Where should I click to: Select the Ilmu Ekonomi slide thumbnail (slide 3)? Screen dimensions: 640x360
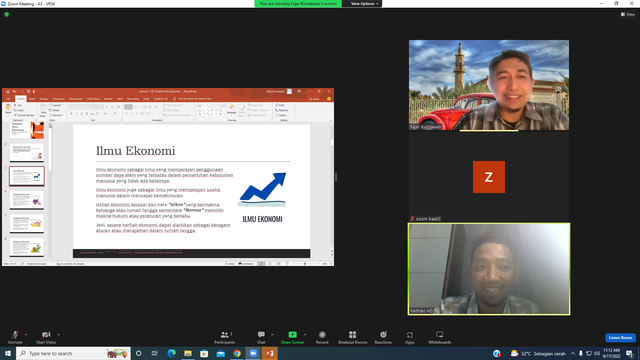[27, 176]
